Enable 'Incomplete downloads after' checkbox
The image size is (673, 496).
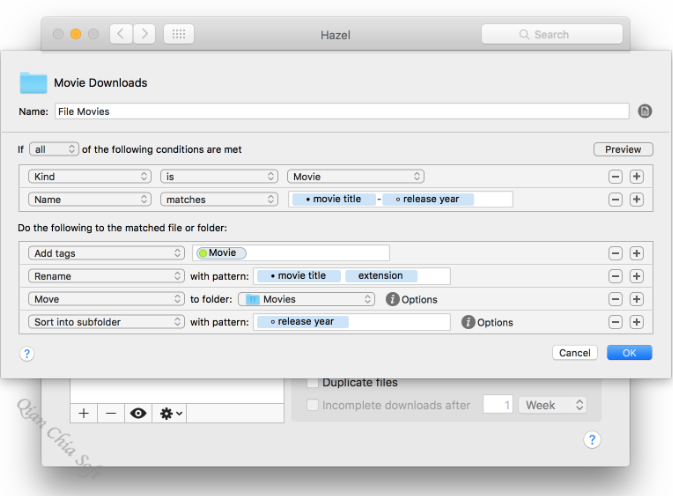click(312, 405)
